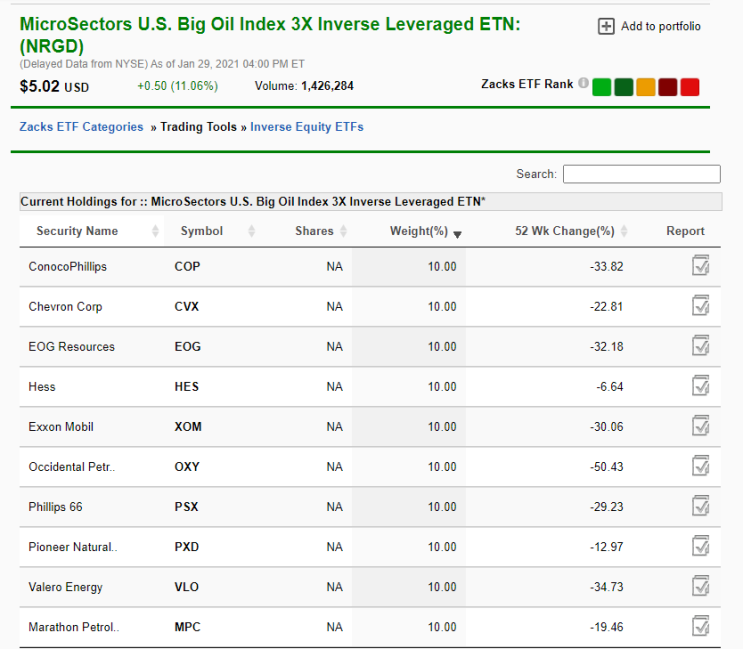Focus the holdings Search input field
The width and height of the screenshot is (743, 649).
pyautogui.click(x=642, y=174)
